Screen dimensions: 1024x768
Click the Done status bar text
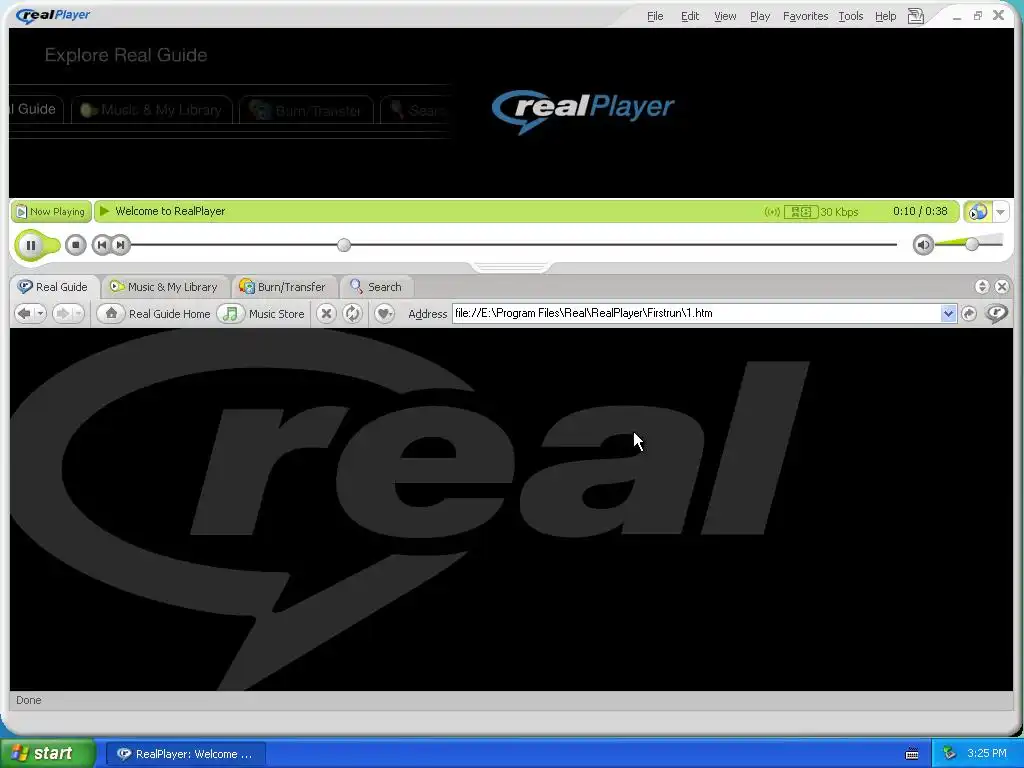(x=29, y=700)
